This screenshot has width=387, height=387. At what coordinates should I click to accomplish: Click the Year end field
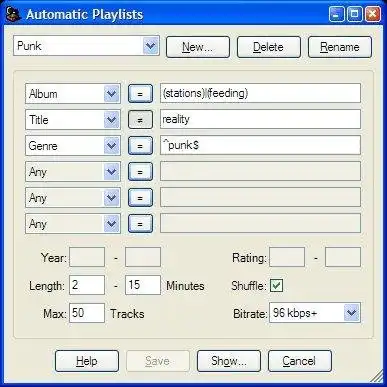(143, 257)
